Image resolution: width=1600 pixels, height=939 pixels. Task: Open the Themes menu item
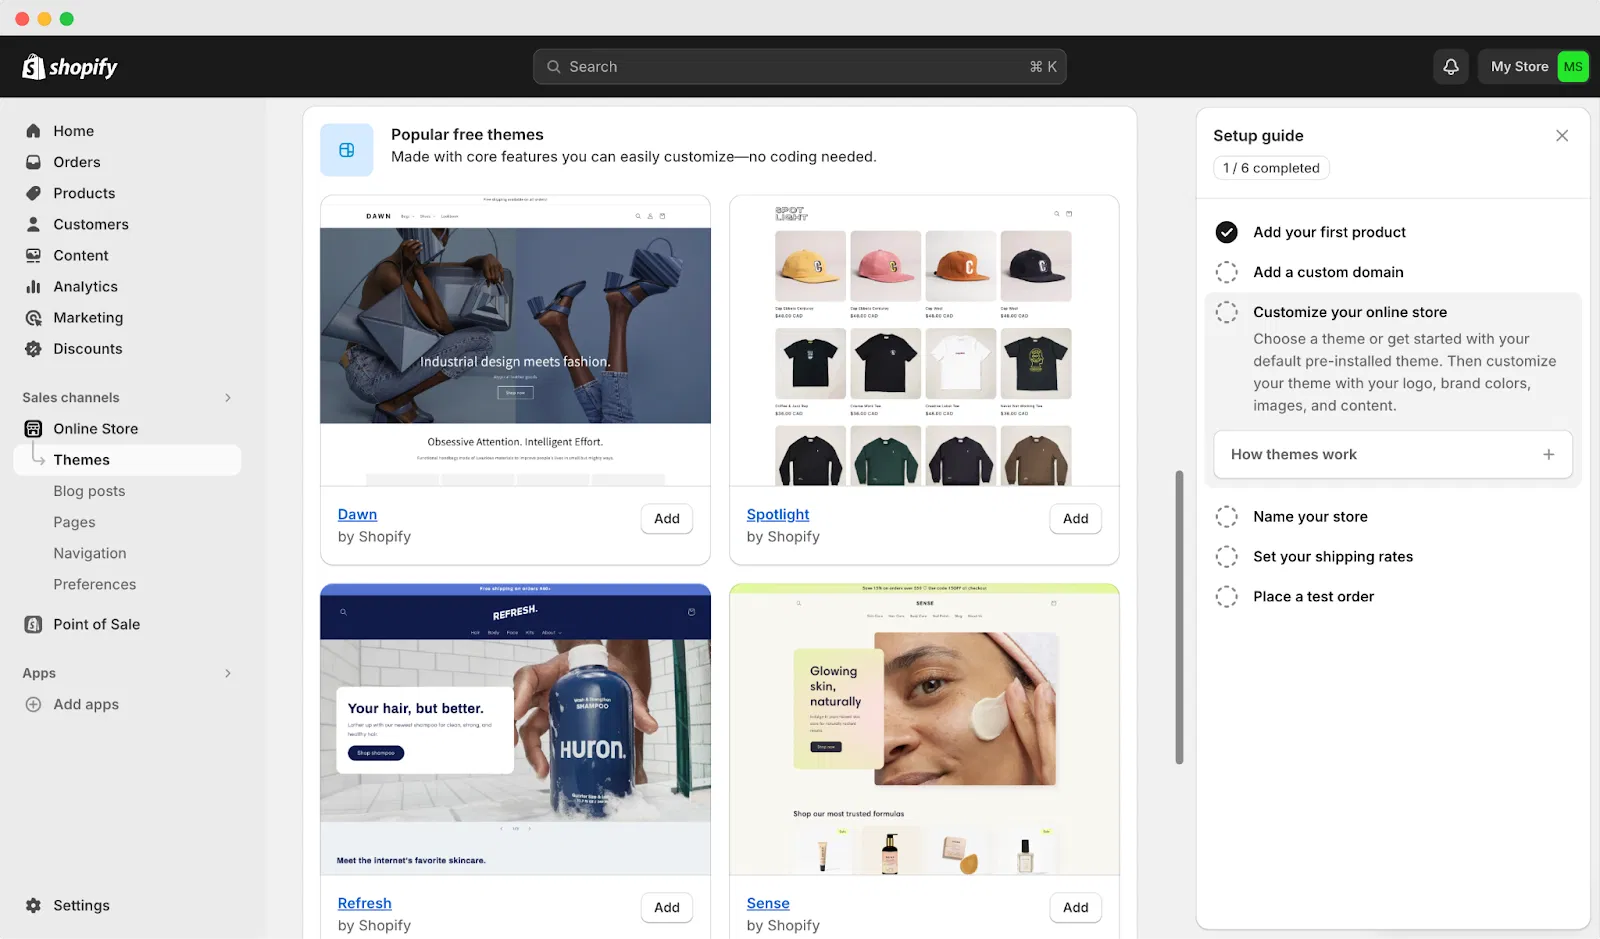click(x=127, y=460)
